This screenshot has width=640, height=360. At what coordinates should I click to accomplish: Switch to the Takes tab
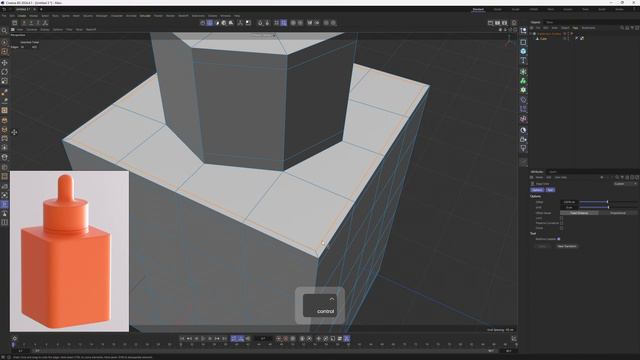click(x=550, y=22)
